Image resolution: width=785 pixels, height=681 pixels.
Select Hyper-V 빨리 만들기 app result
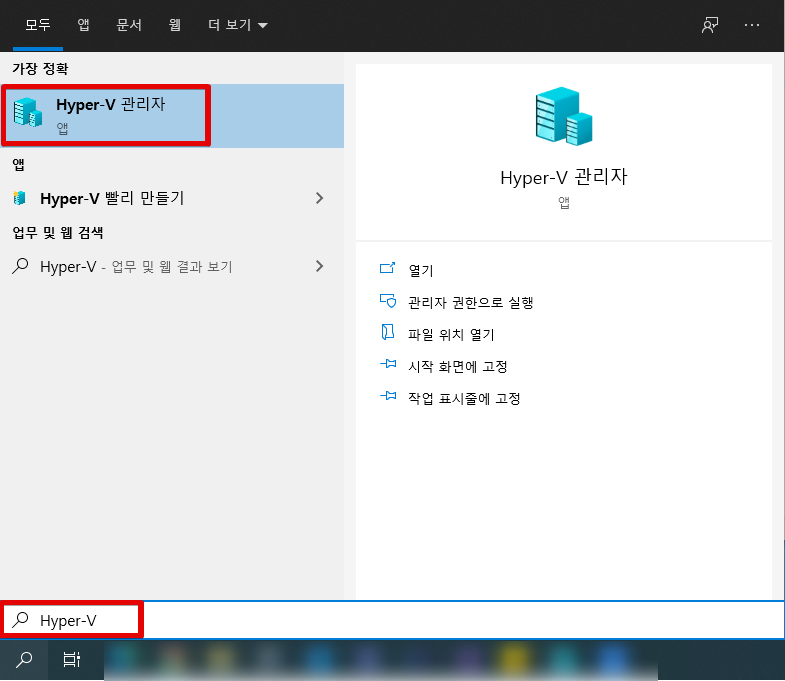click(172, 198)
